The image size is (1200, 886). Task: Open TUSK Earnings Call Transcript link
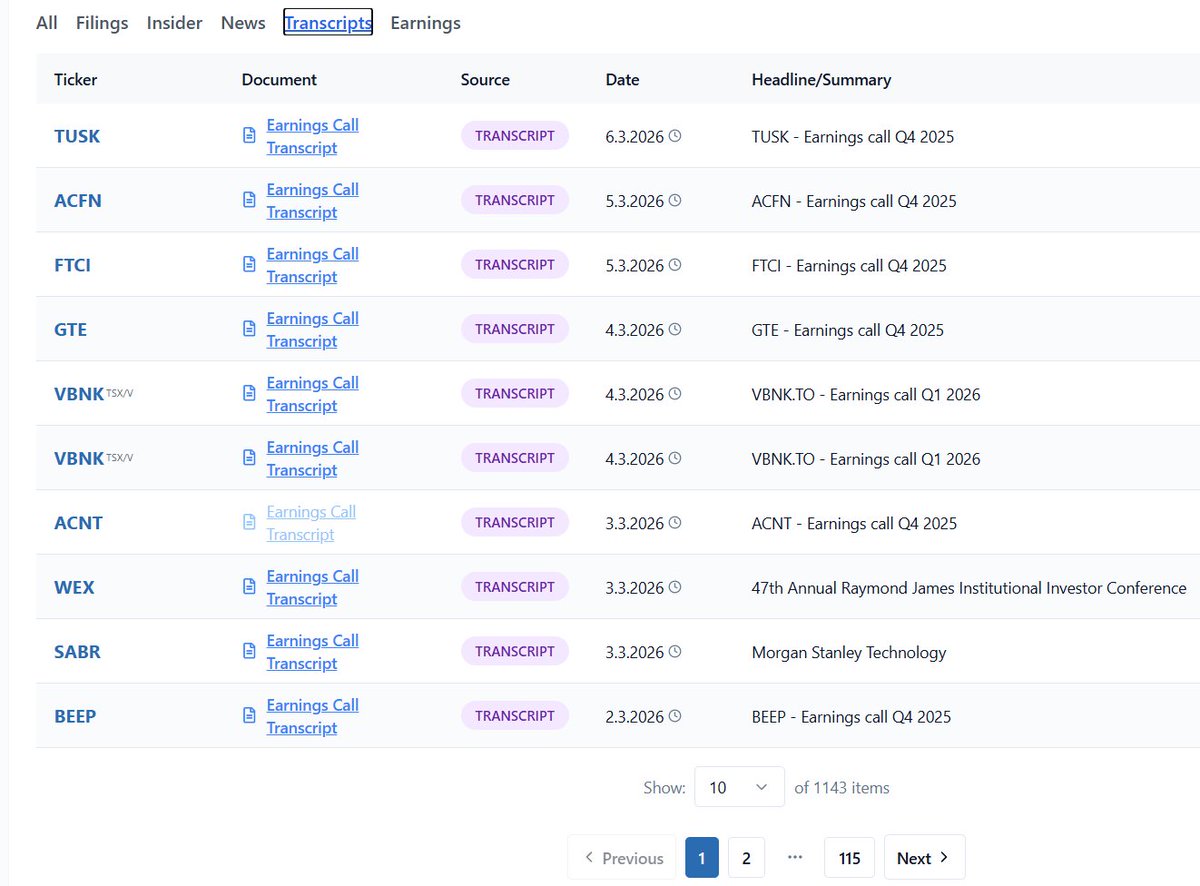point(312,136)
